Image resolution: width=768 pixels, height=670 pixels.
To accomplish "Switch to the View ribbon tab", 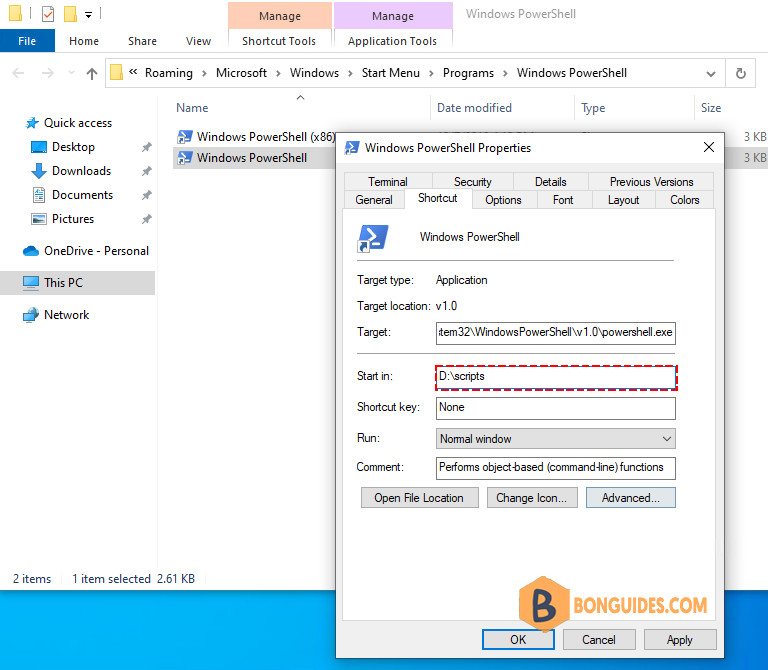I will tap(198, 41).
